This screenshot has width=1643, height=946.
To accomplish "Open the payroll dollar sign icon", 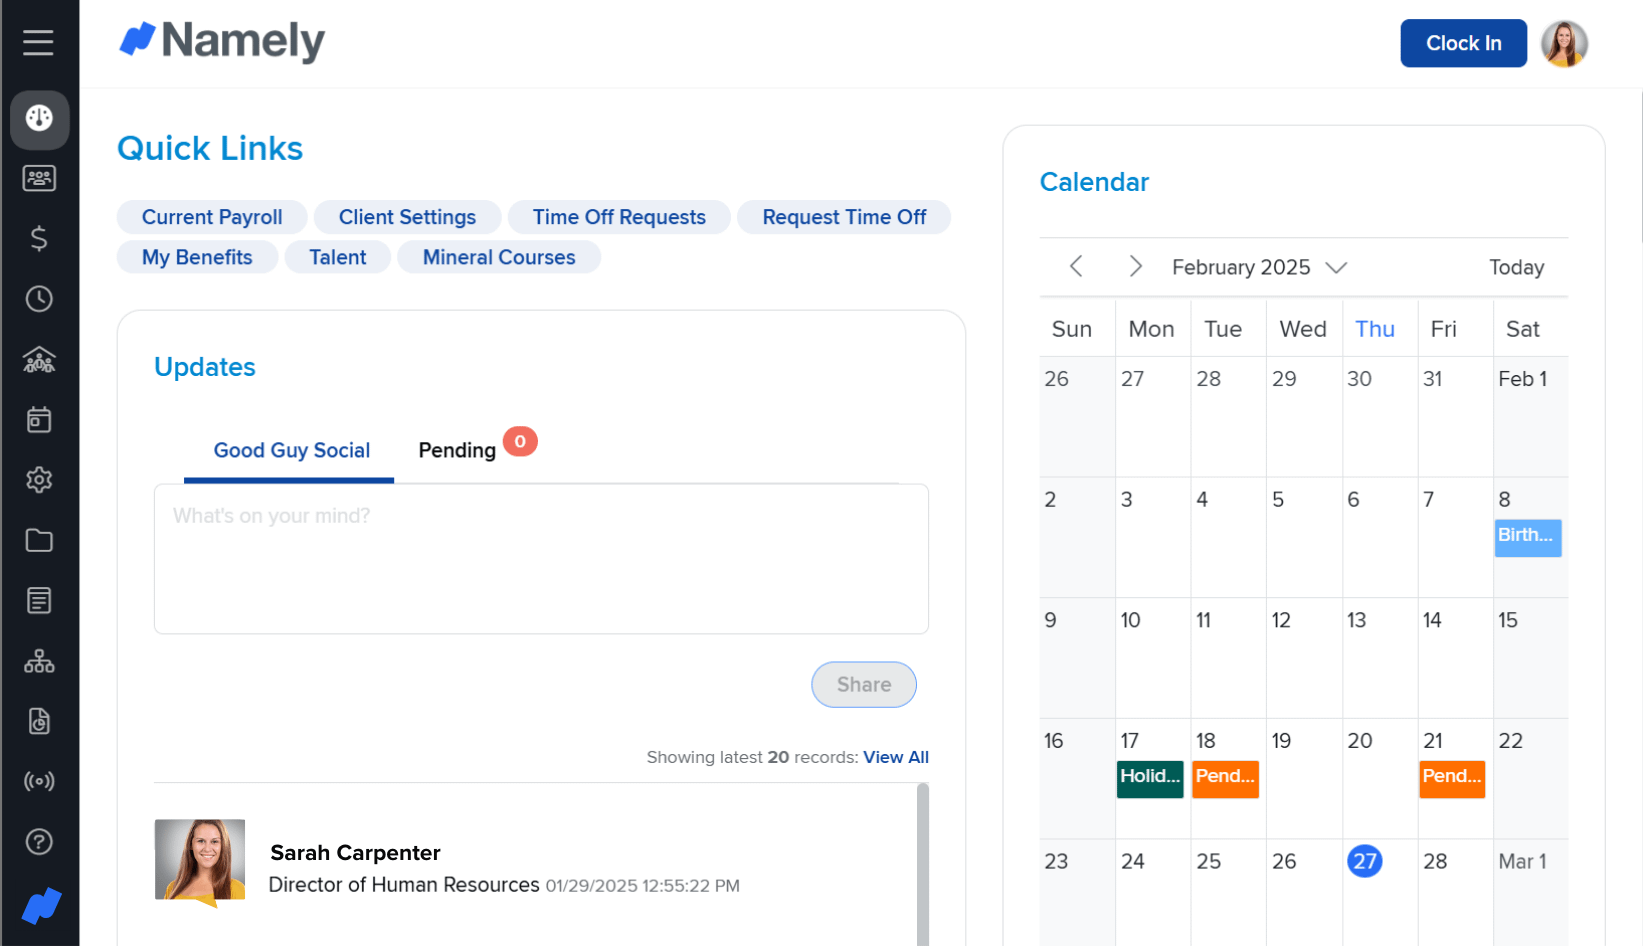I will (39, 238).
